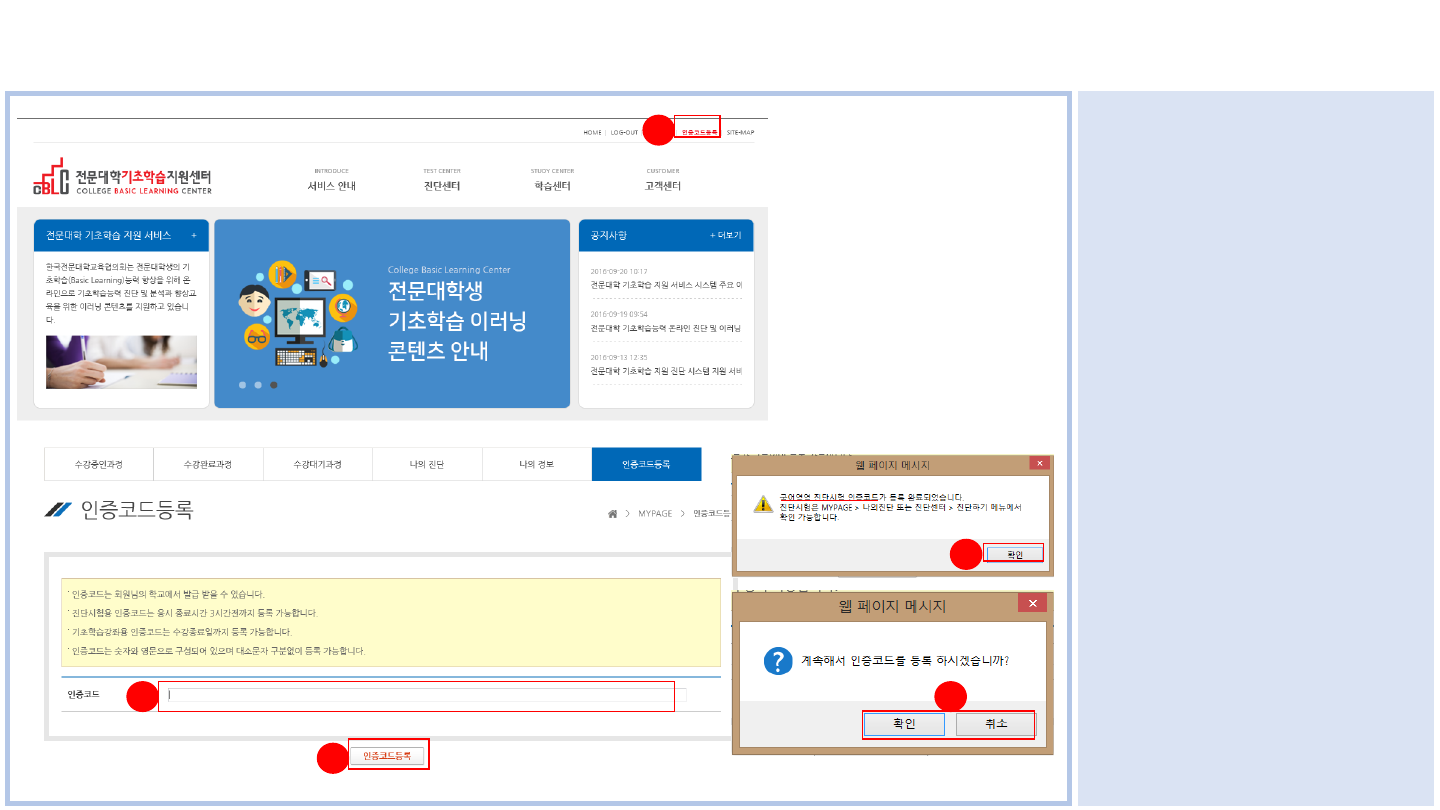
Task: Click the banner illustration with computer monitor
Action: pos(298,313)
